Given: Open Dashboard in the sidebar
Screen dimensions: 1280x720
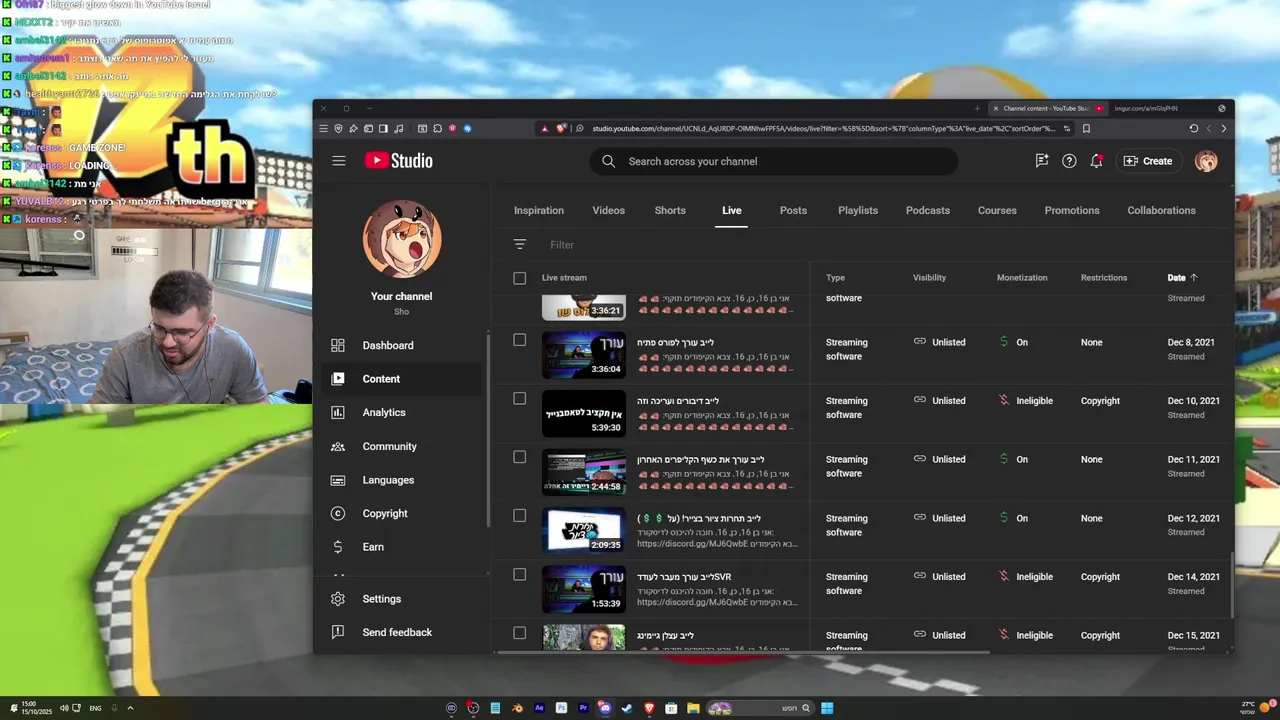Looking at the screenshot, I should 387,345.
